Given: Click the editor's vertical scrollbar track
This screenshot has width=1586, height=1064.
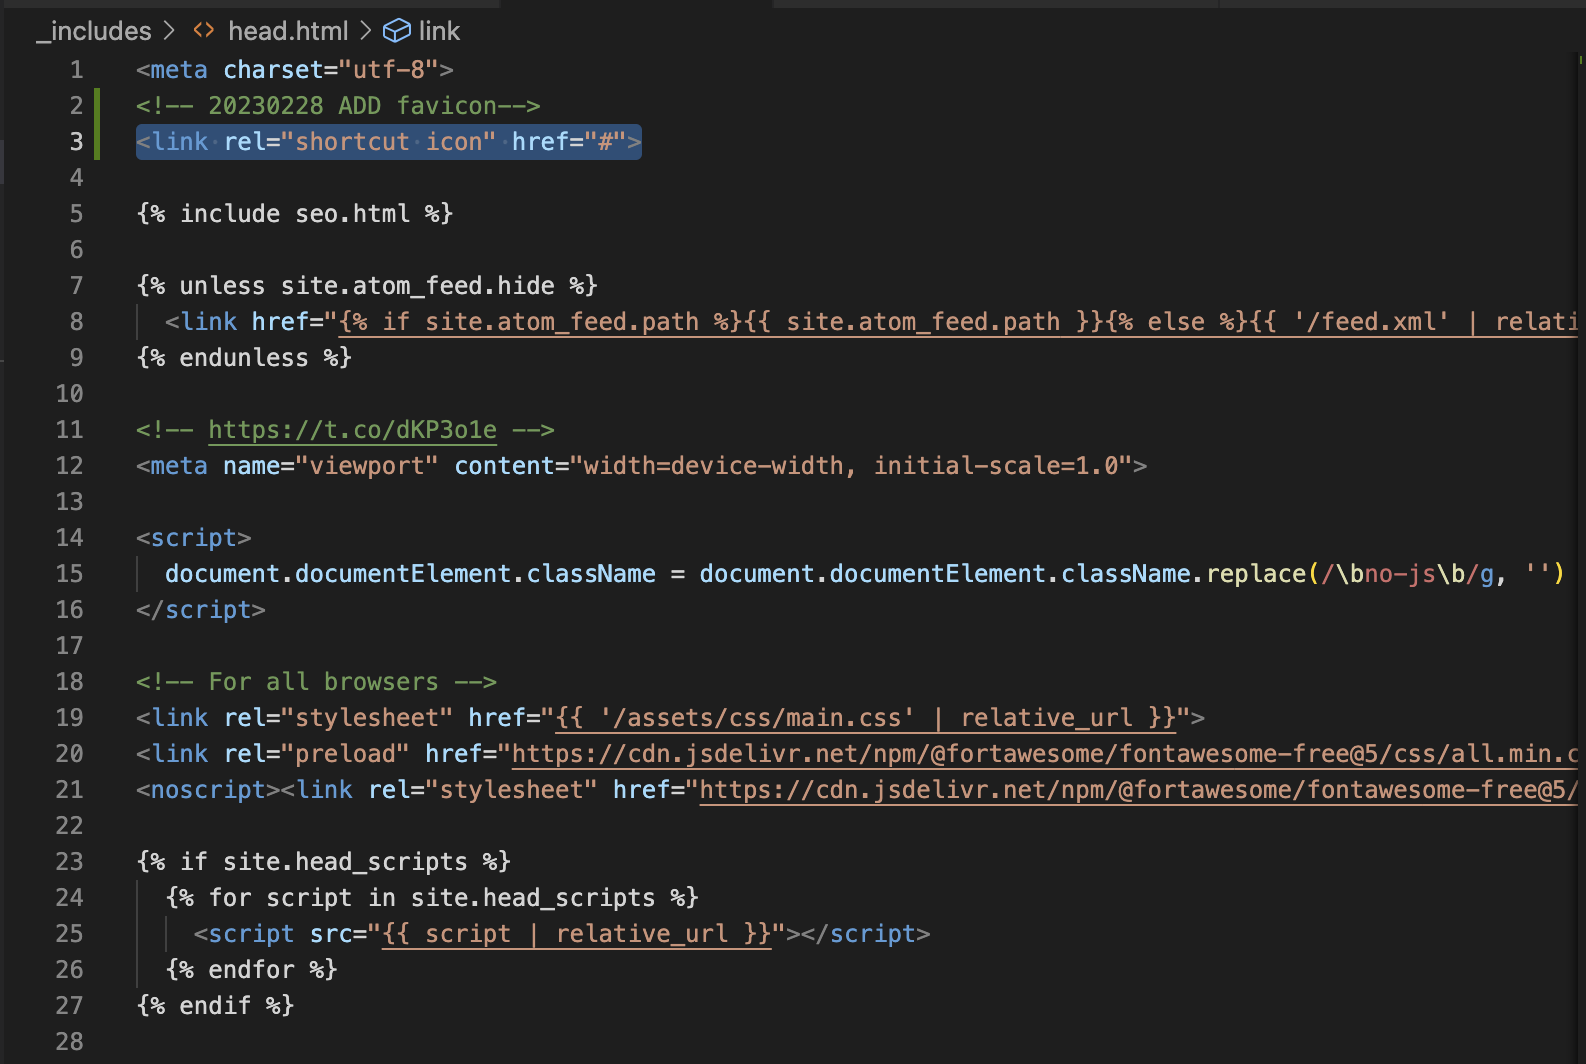Looking at the screenshot, I should pos(1580,500).
